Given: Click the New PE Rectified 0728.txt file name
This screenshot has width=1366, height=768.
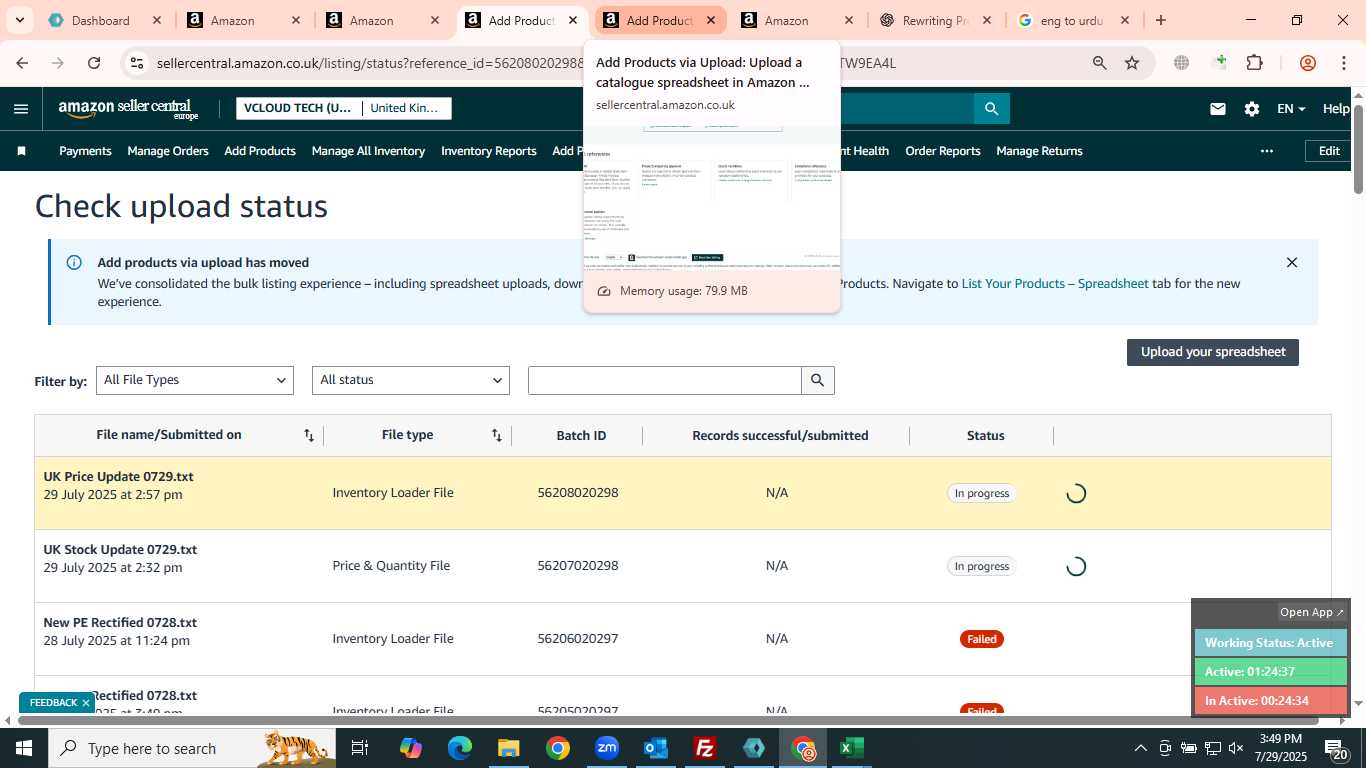Looking at the screenshot, I should point(118,623).
